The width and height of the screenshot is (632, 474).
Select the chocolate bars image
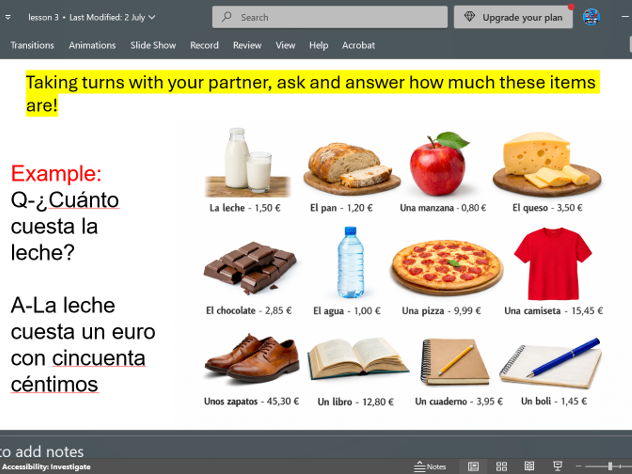(x=250, y=267)
